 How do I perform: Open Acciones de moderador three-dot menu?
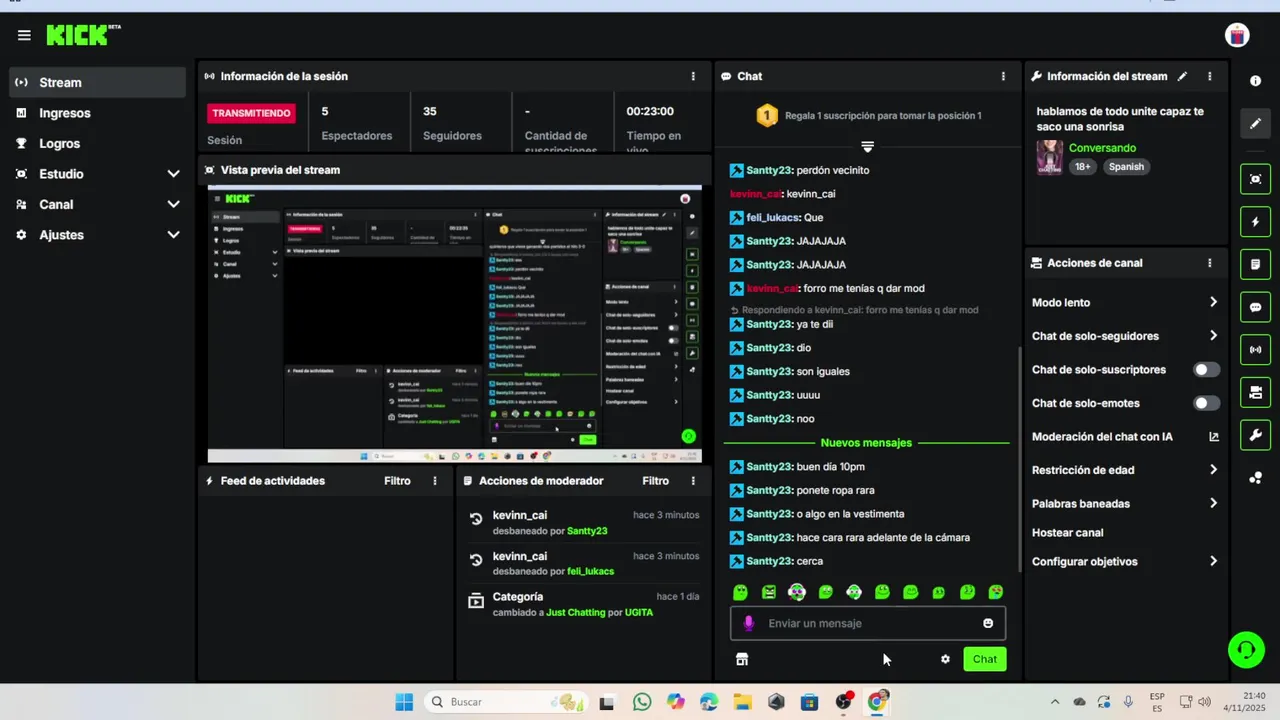[693, 481]
